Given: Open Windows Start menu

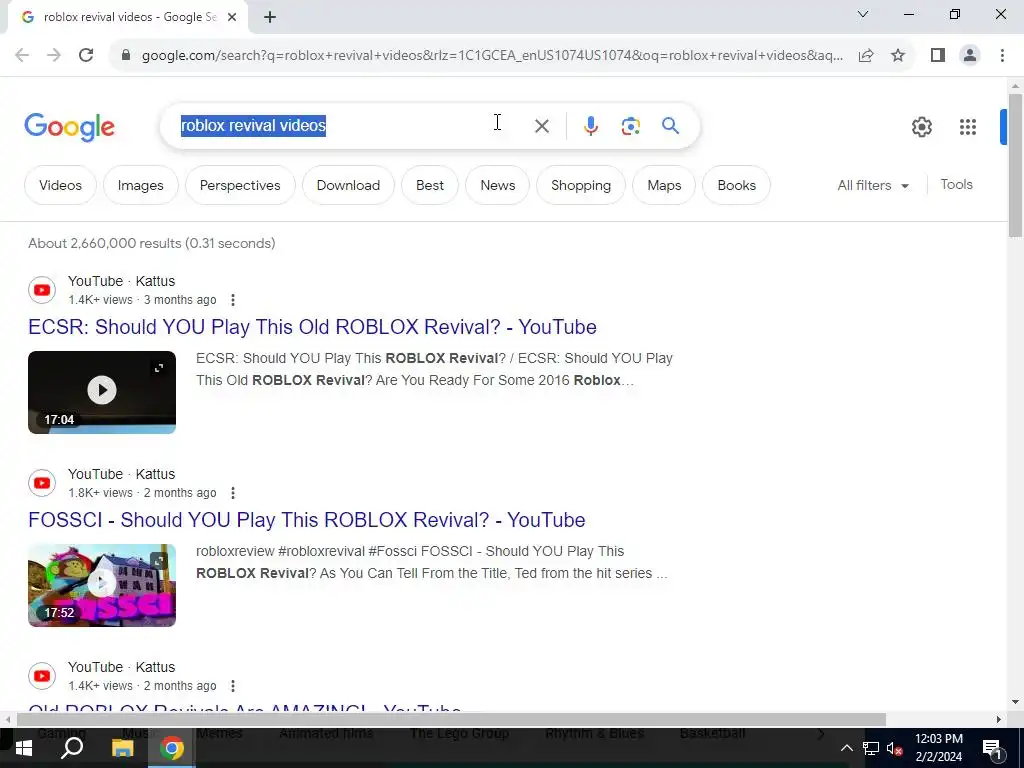Looking at the screenshot, I should coord(24,748).
